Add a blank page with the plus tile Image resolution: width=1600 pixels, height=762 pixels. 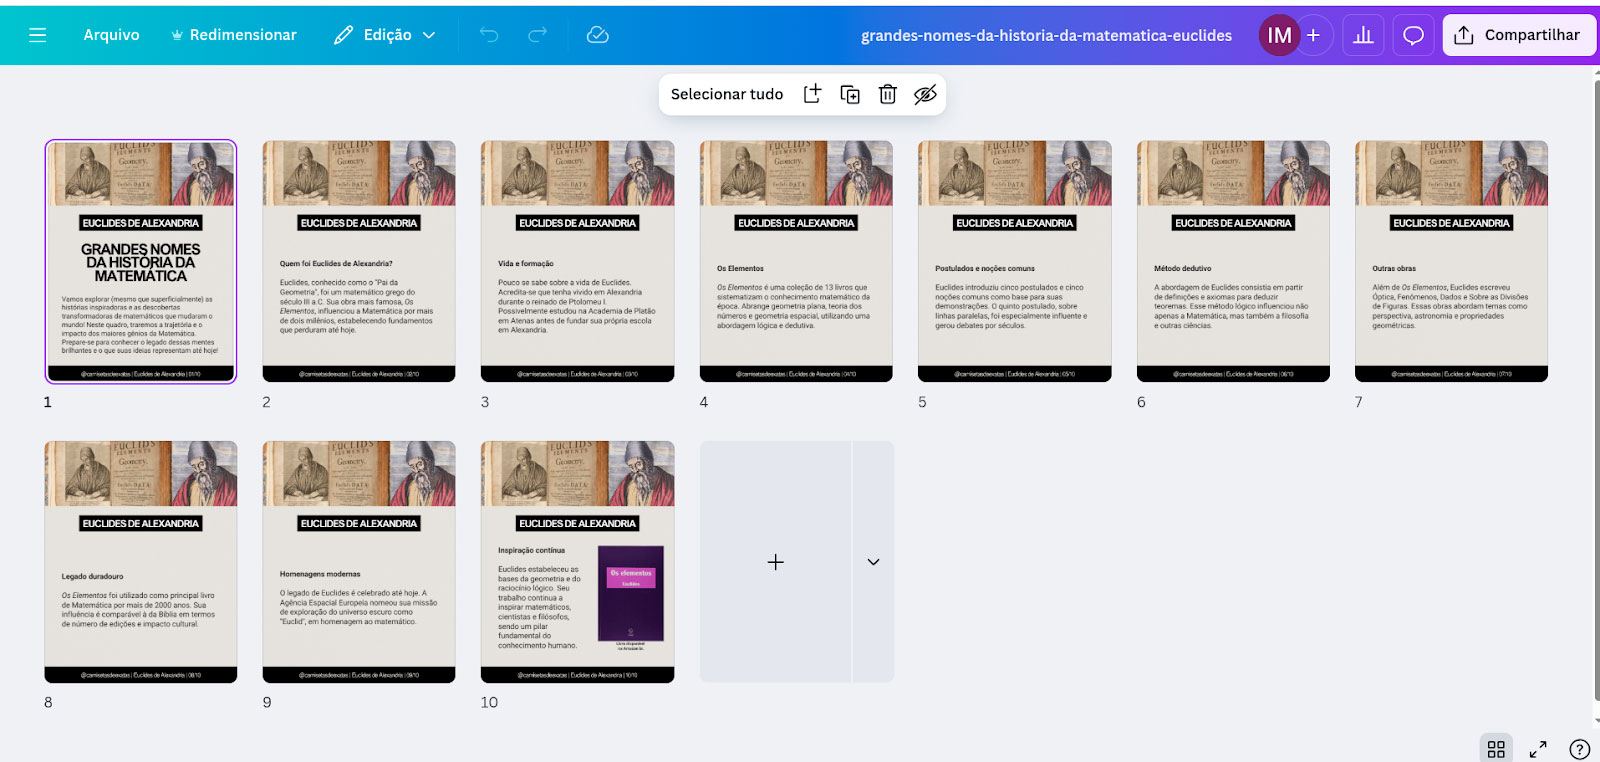(x=776, y=562)
